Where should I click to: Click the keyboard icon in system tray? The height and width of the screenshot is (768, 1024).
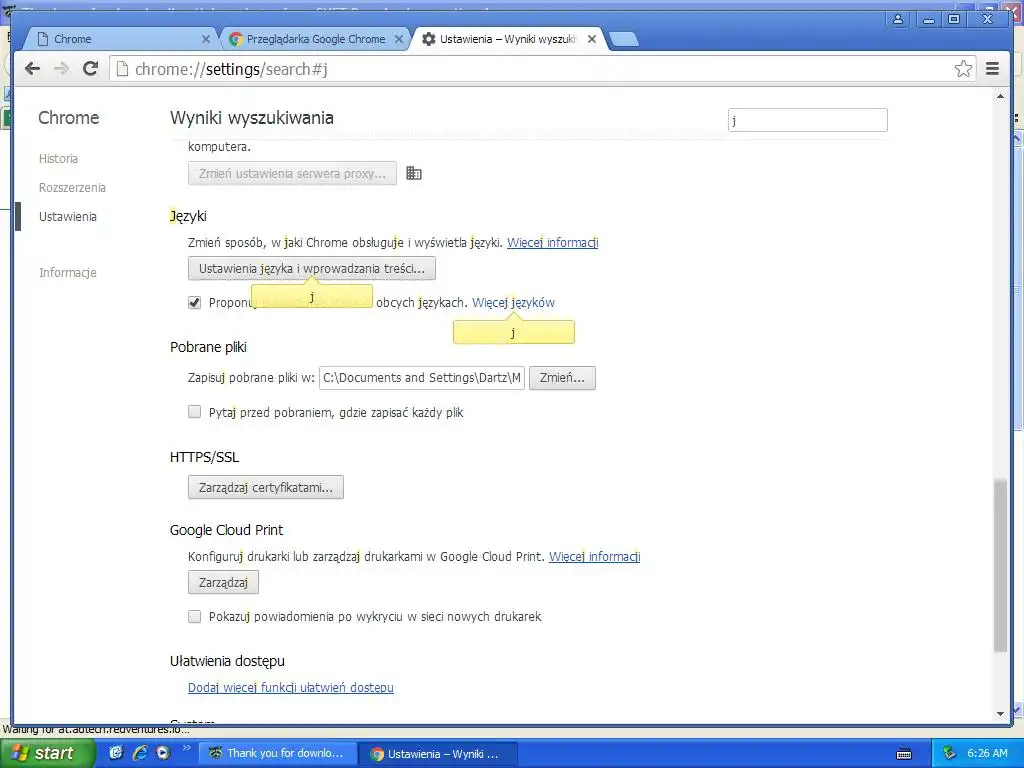pos(904,754)
